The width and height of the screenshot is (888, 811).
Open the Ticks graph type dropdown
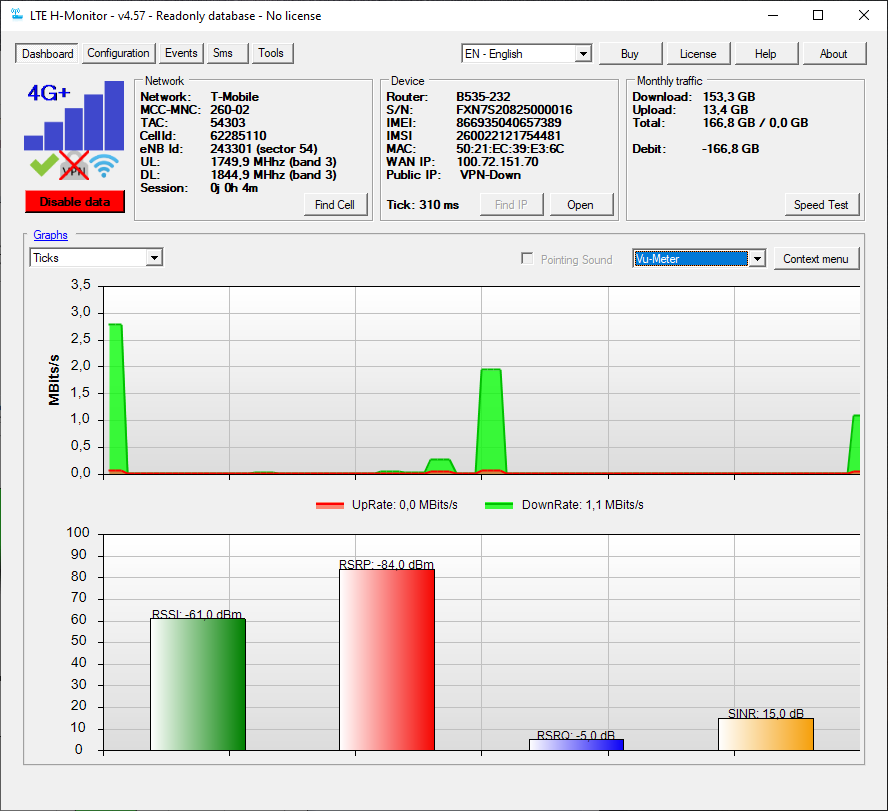tap(96, 258)
